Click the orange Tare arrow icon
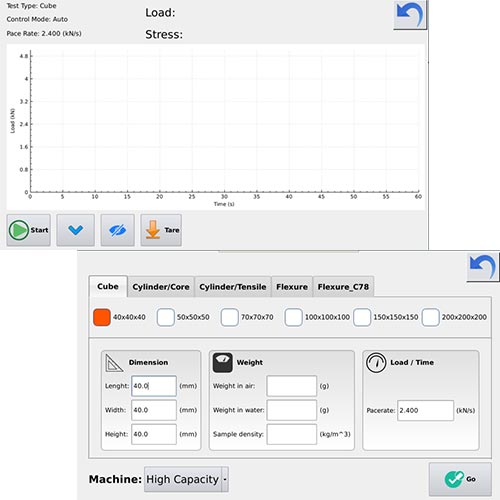 coord(153,230)
